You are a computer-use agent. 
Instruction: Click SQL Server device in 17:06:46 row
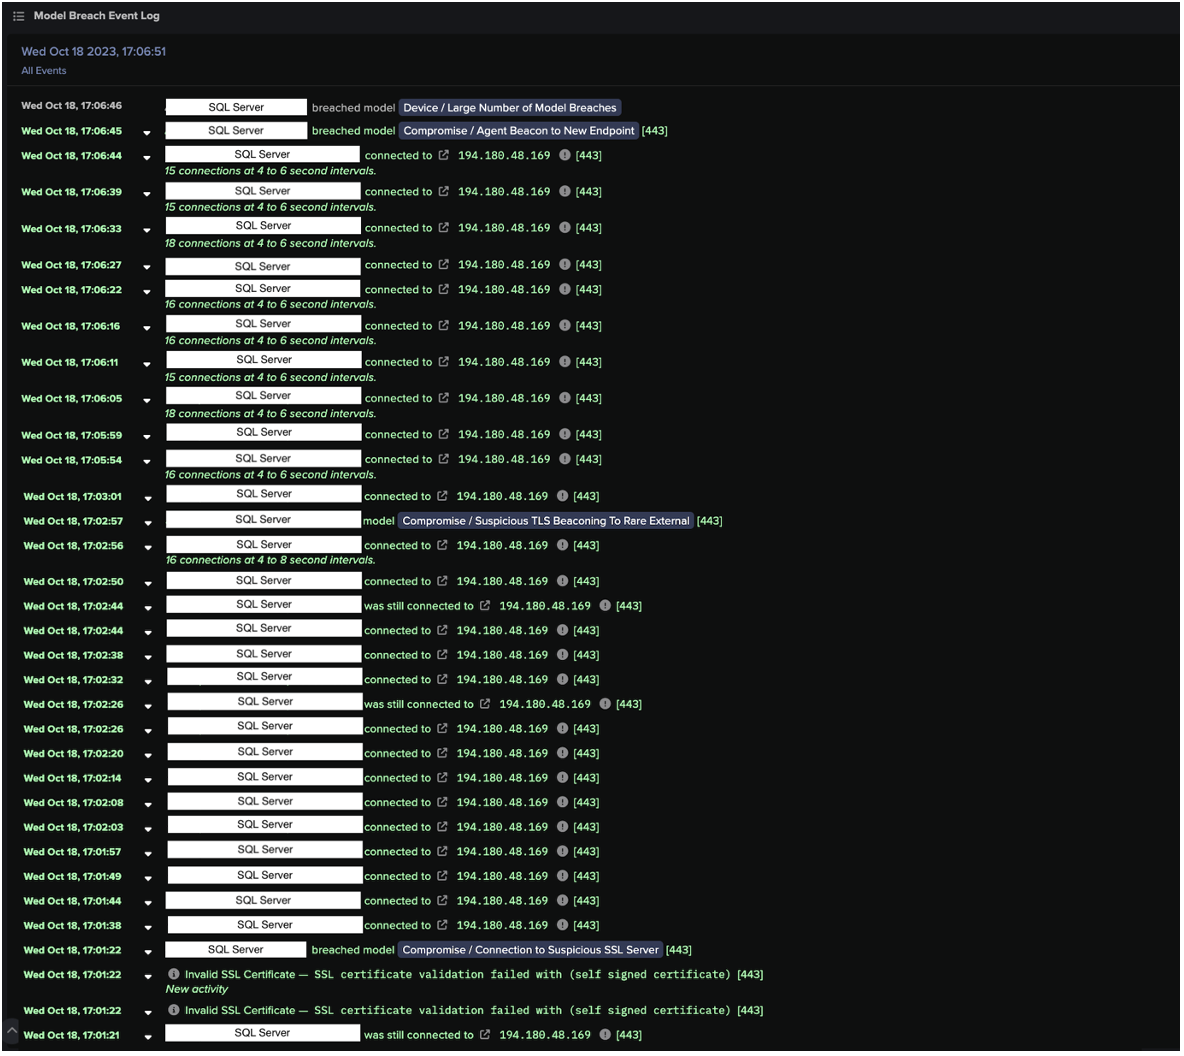[236, 108]
